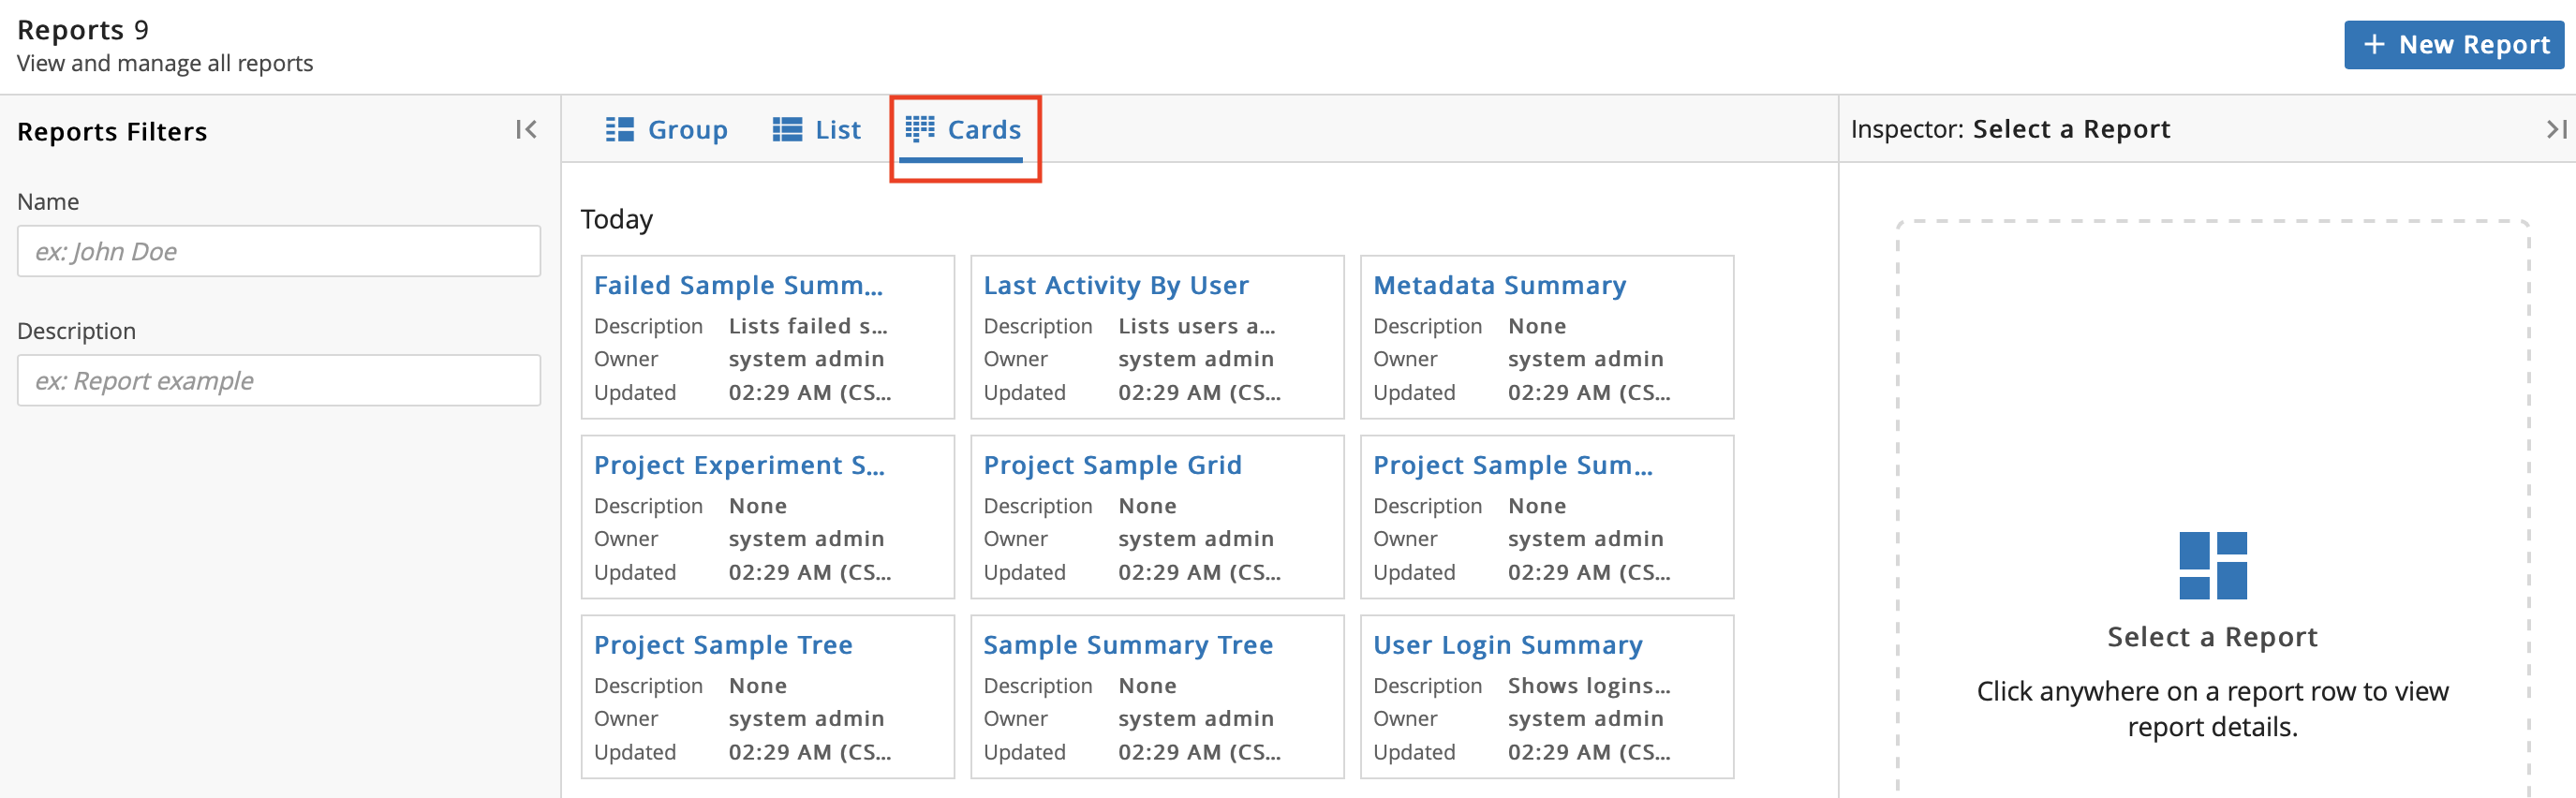Open the Last Activity By User report
2576x798 pixels.
(x=1116, y=286)
